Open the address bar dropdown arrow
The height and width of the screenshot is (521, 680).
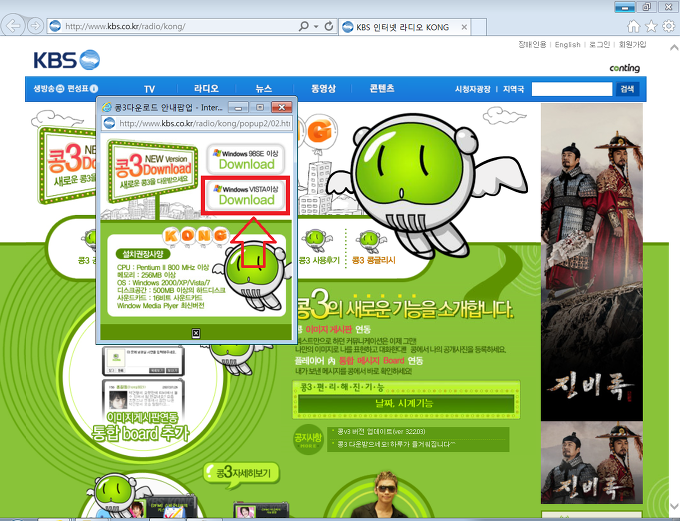point(316,26)
